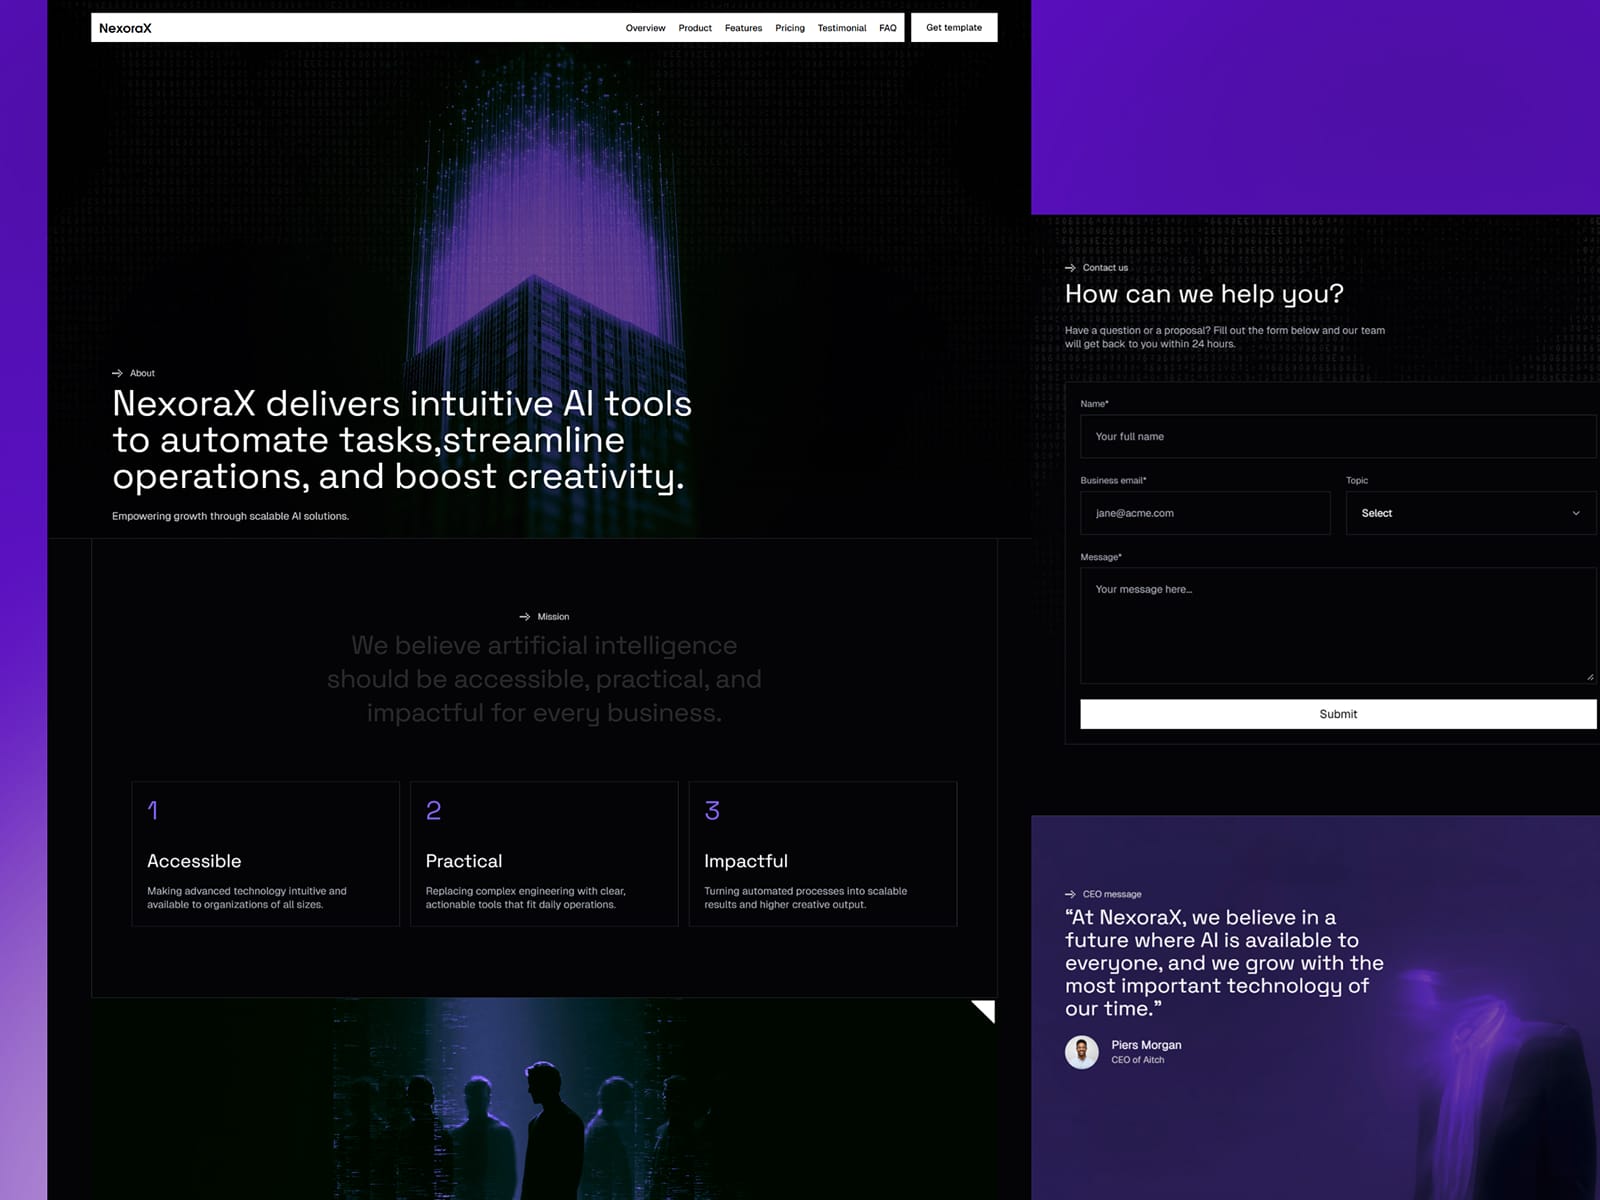Click the silhouettes group image
1600x1200 pixels.
coord(544,1099)
